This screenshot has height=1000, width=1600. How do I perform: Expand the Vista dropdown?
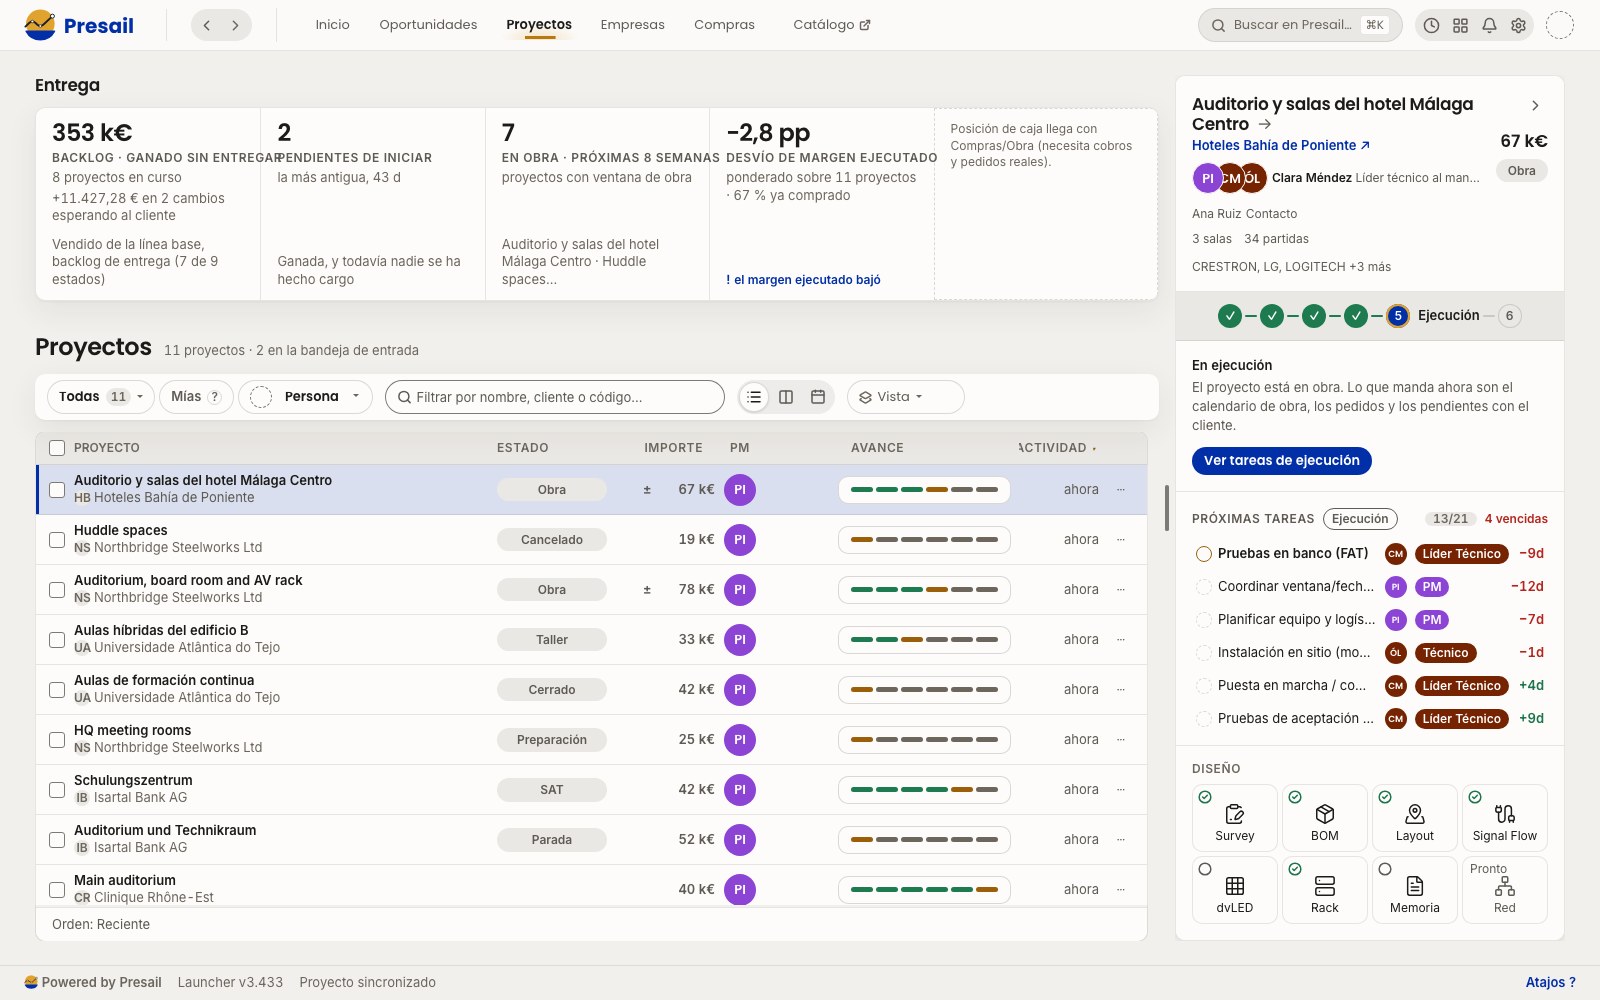[905, 397]
